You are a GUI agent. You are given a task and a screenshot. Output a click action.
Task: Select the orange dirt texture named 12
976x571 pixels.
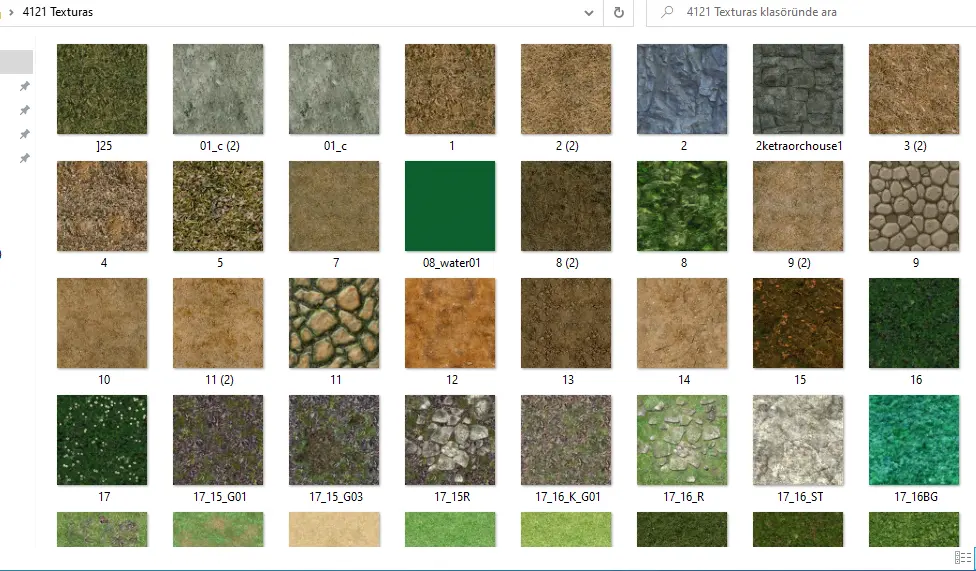coord(450,323)
